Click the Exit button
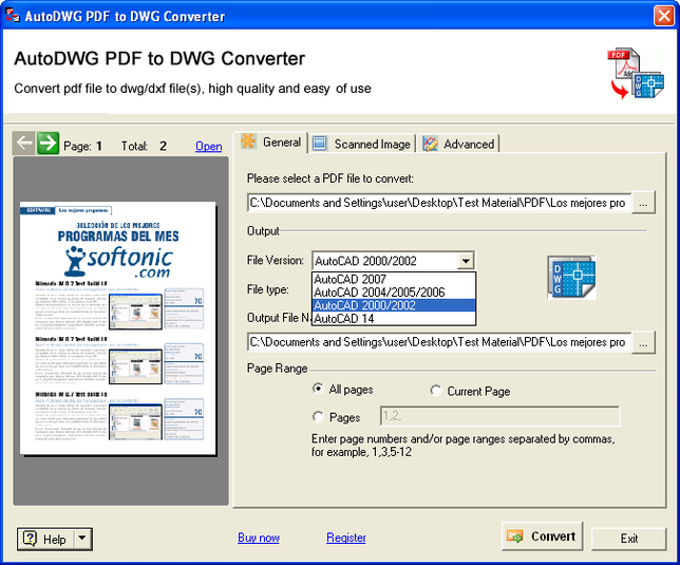 tap(629, 539)
